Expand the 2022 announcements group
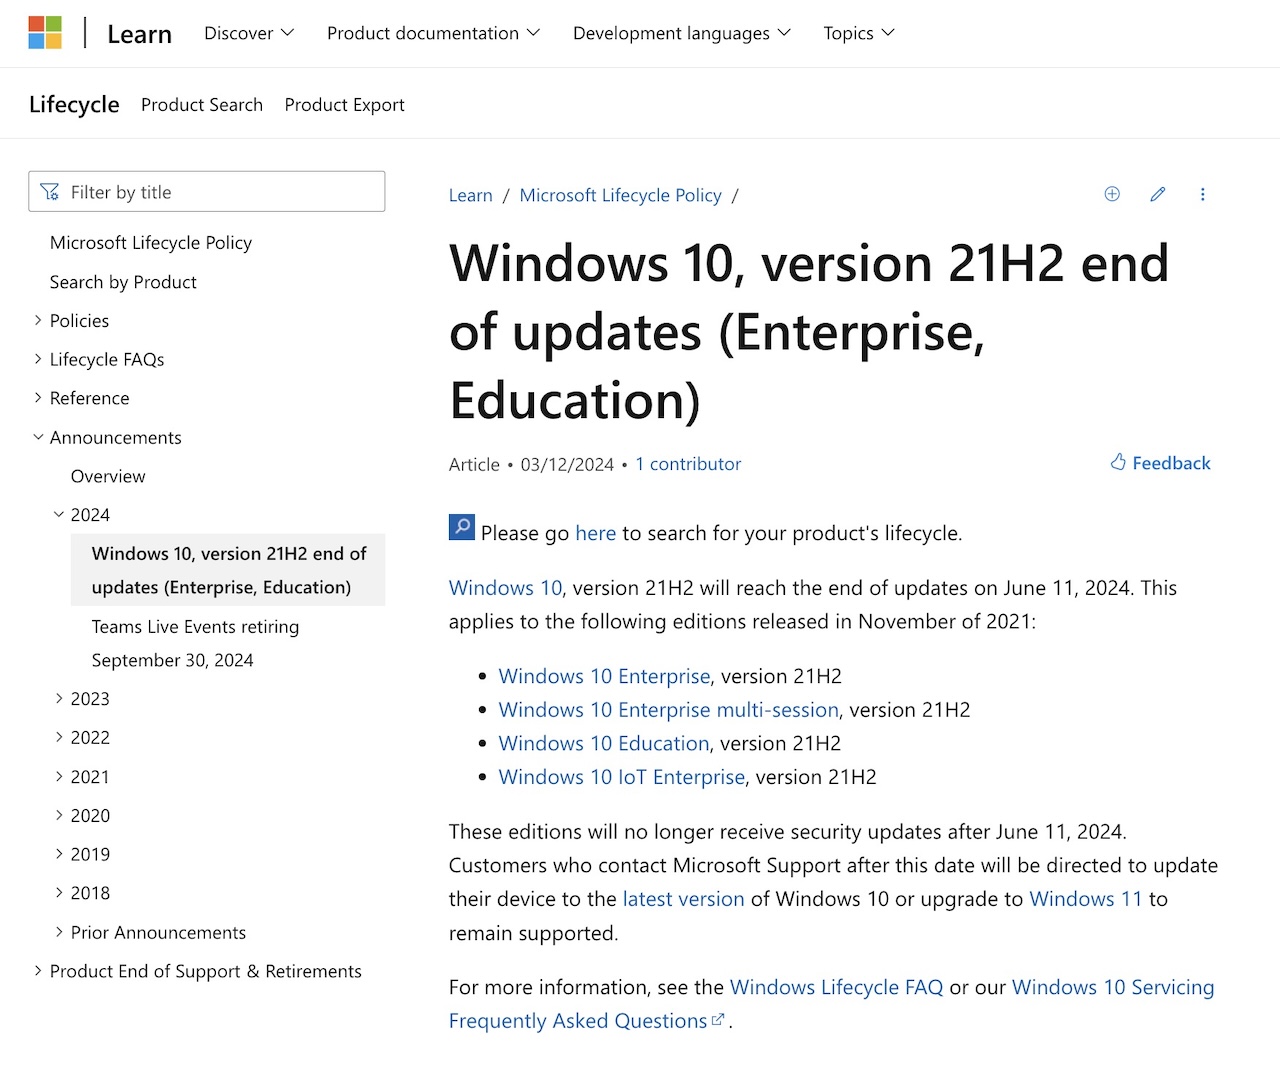The image size is (1280, 1079). pyautogui.click(x=59, y=737)
